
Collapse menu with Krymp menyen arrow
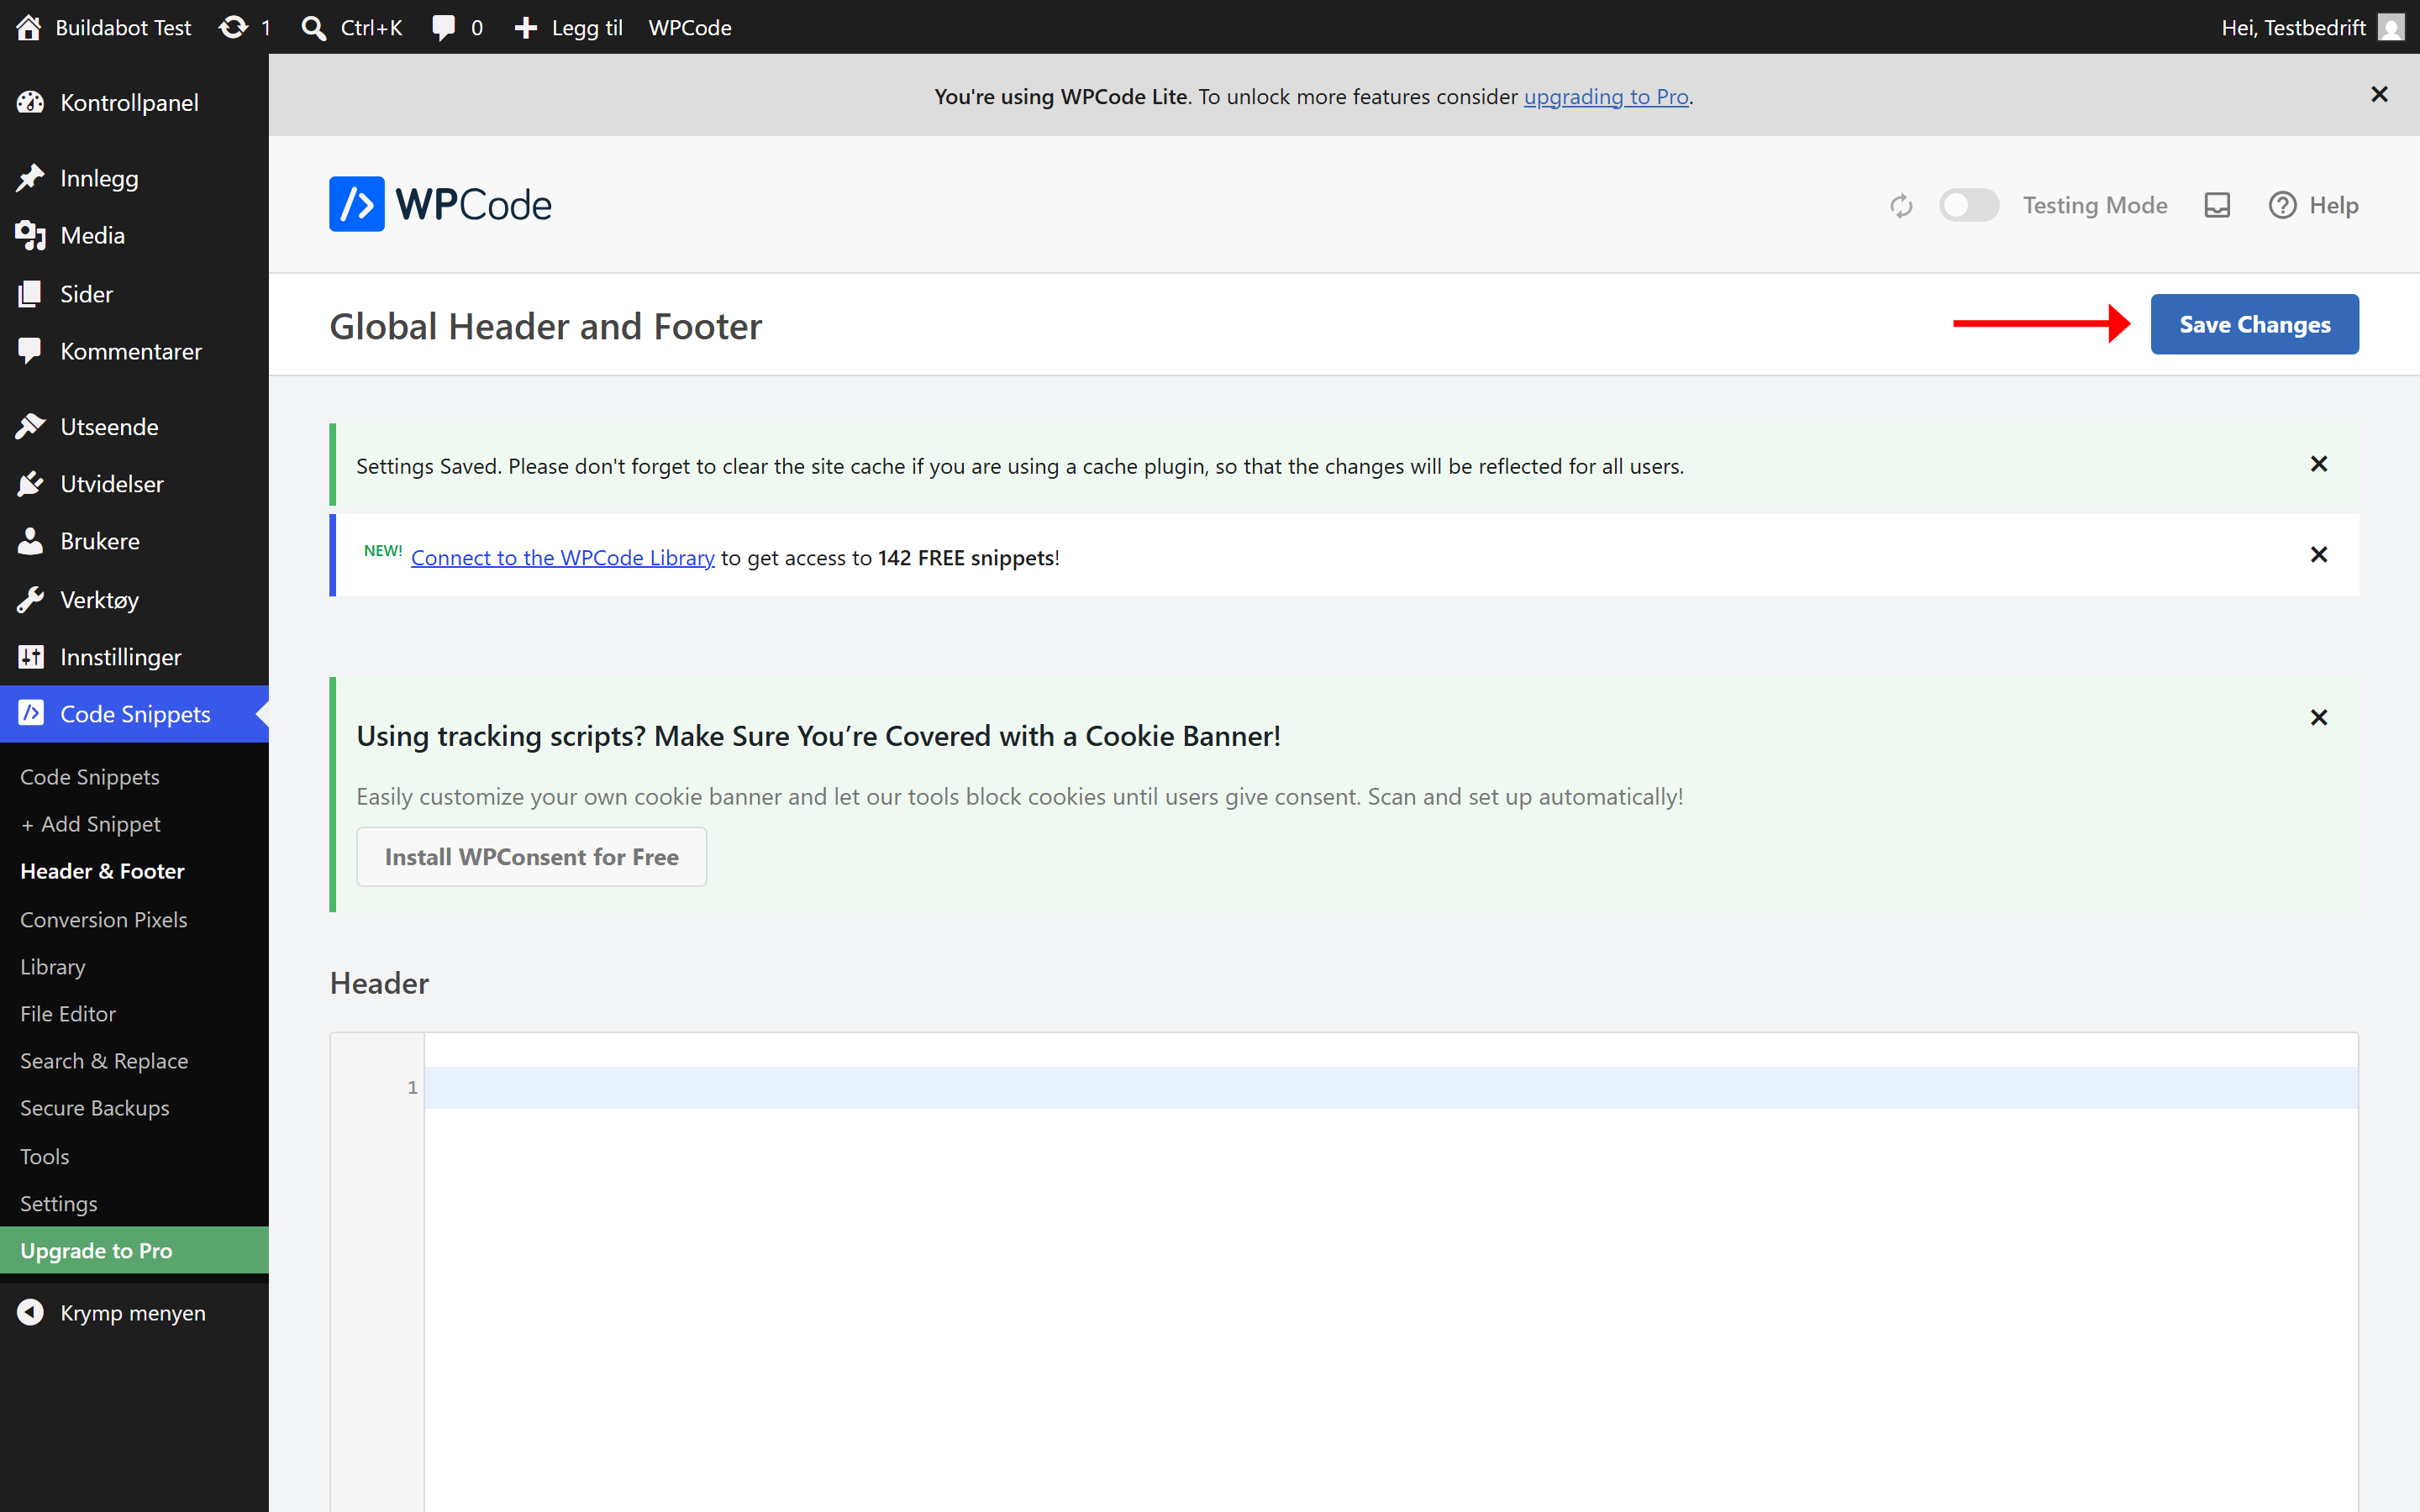click(x=30, y=1312)
